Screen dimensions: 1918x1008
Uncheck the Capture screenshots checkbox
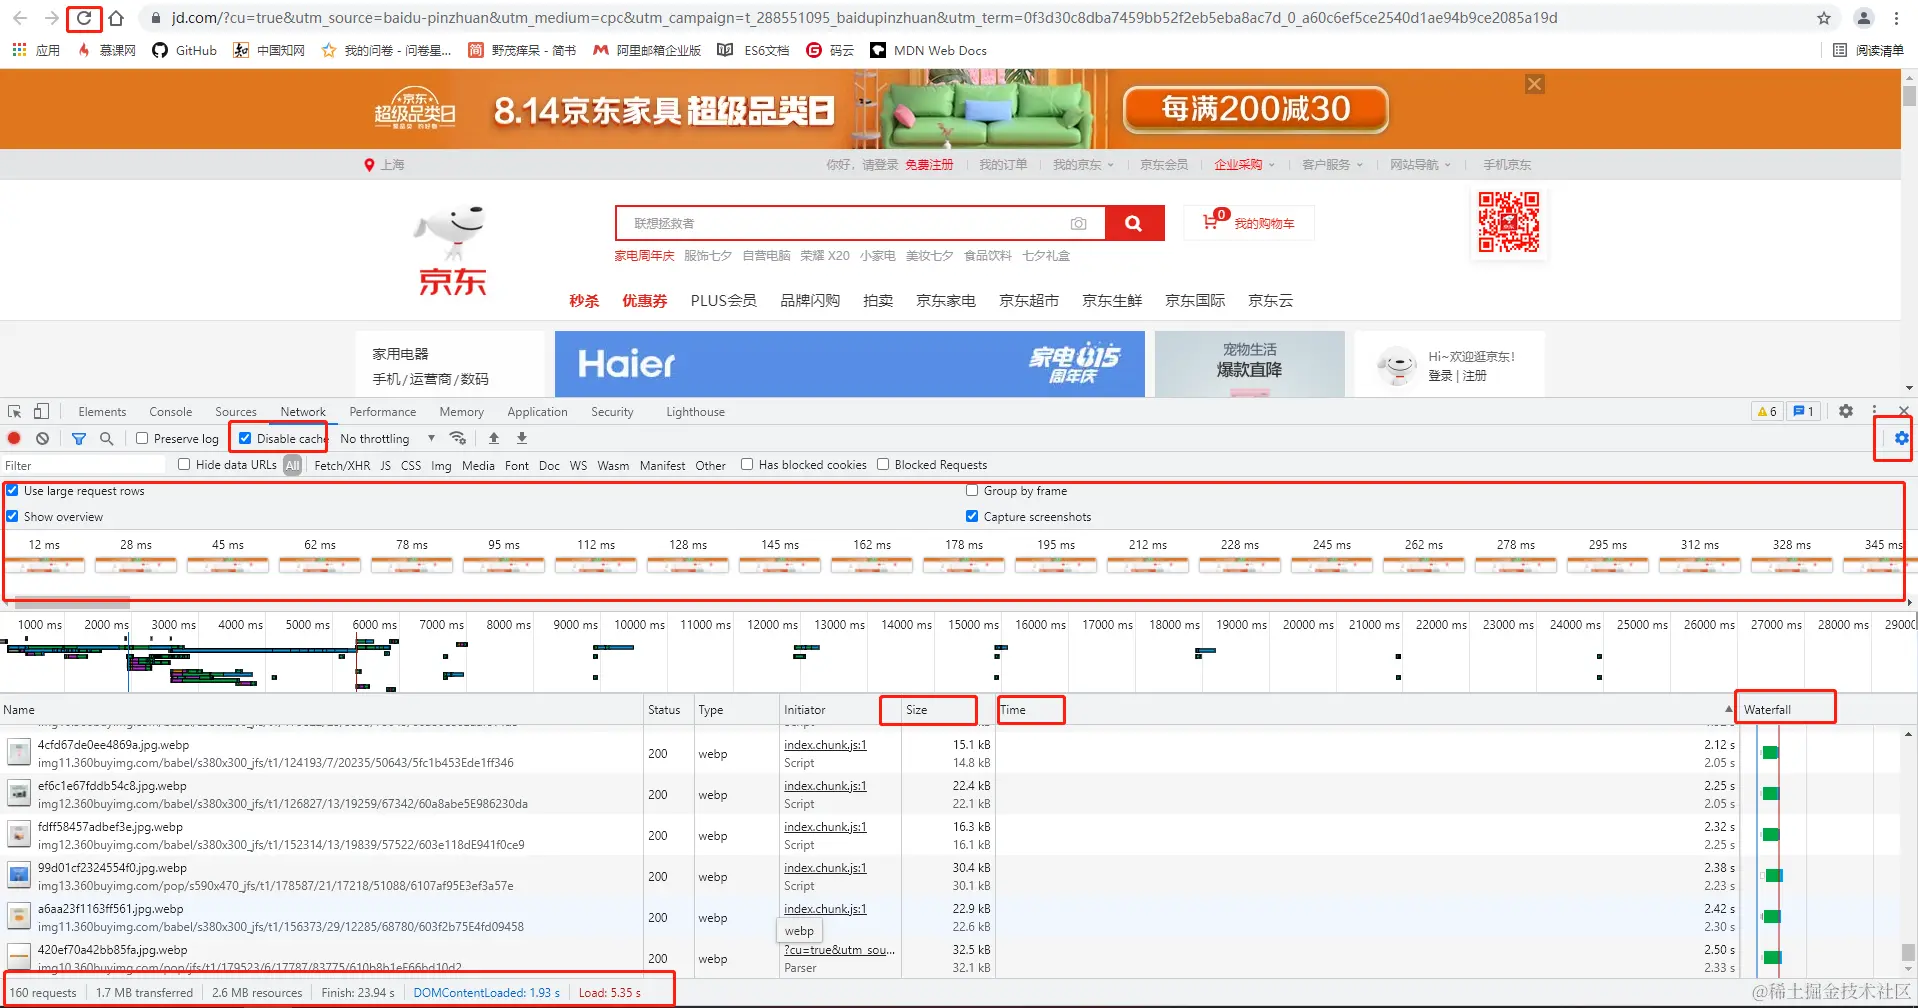[x=972, y=516]
